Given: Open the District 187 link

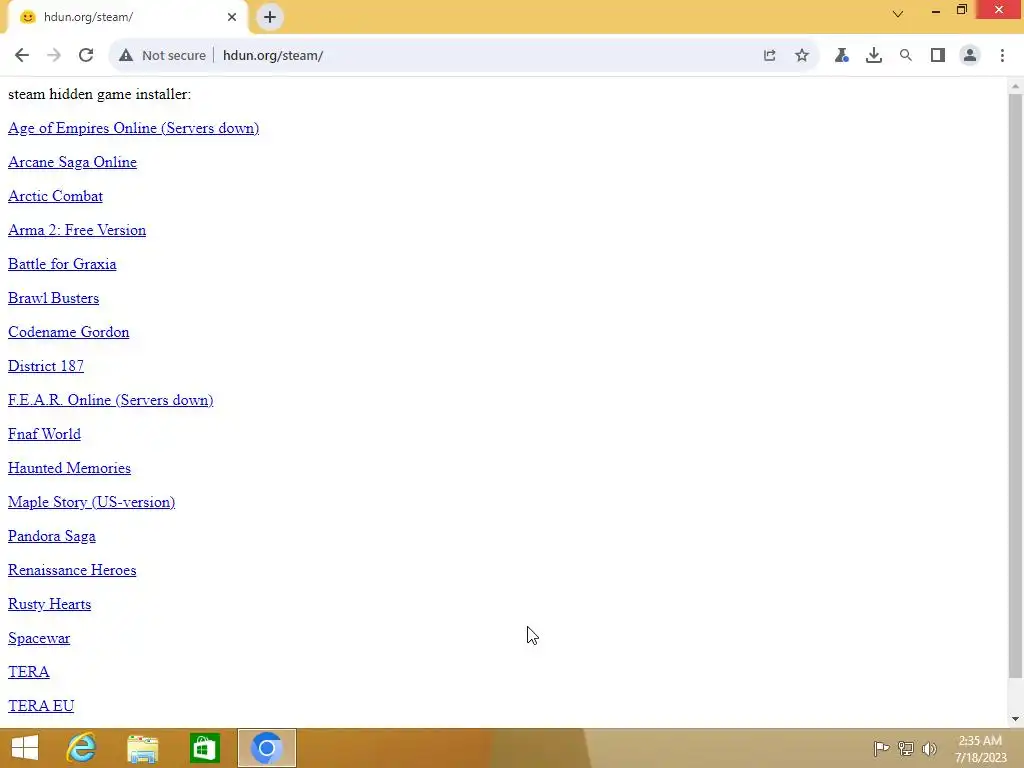Looking at the screenshot, I should 46,366.
